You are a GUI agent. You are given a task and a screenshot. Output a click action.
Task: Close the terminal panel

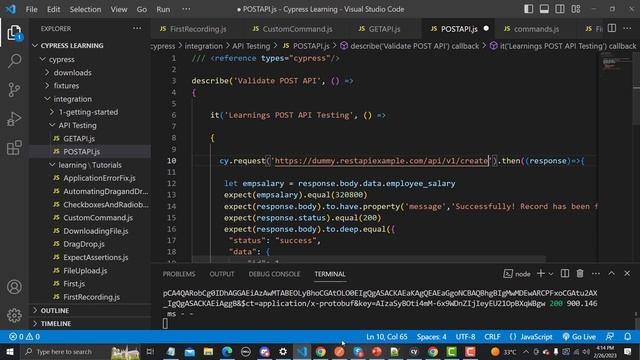click(x=627, y=273)
